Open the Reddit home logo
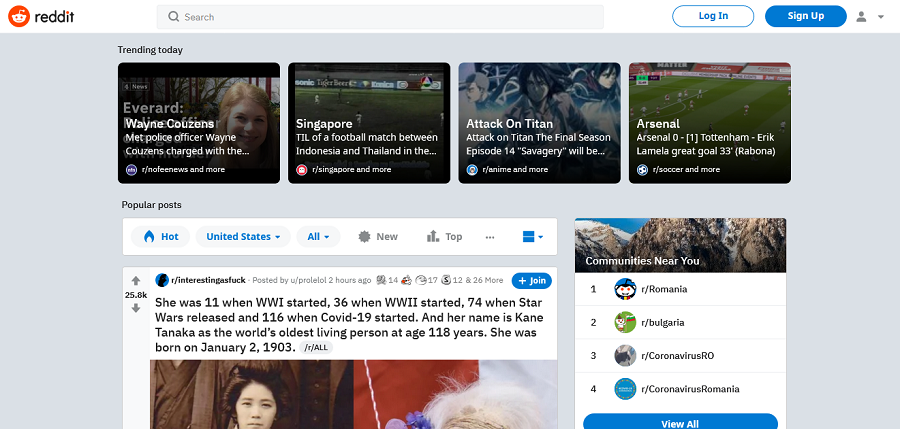This screenshot has width=900, height=429. click(41, 17)
